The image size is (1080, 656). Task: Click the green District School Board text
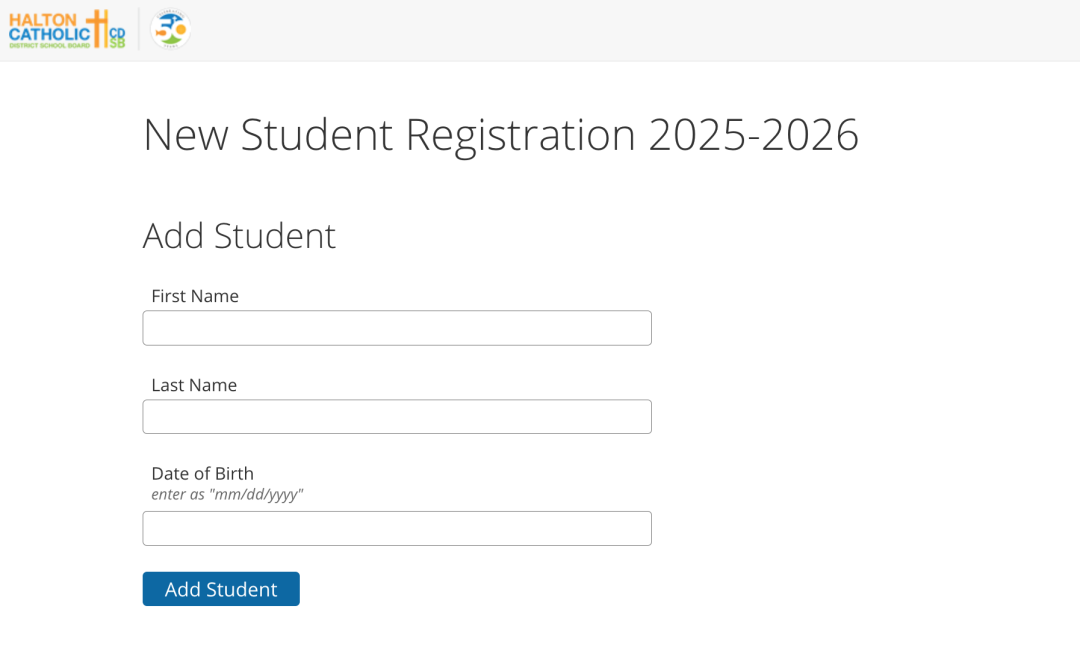click(50, 45)
